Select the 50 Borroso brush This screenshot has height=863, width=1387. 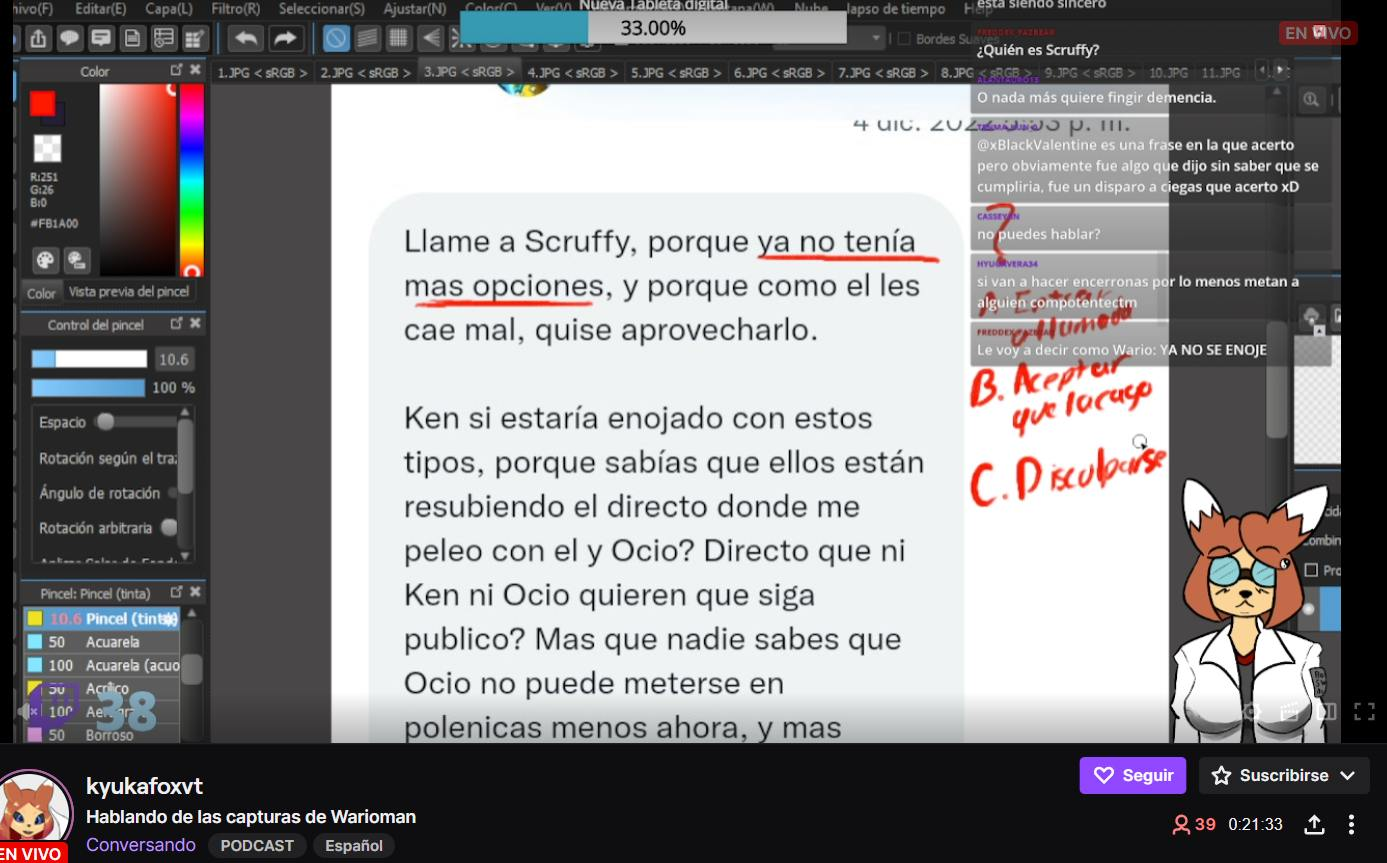pos(102,735)
